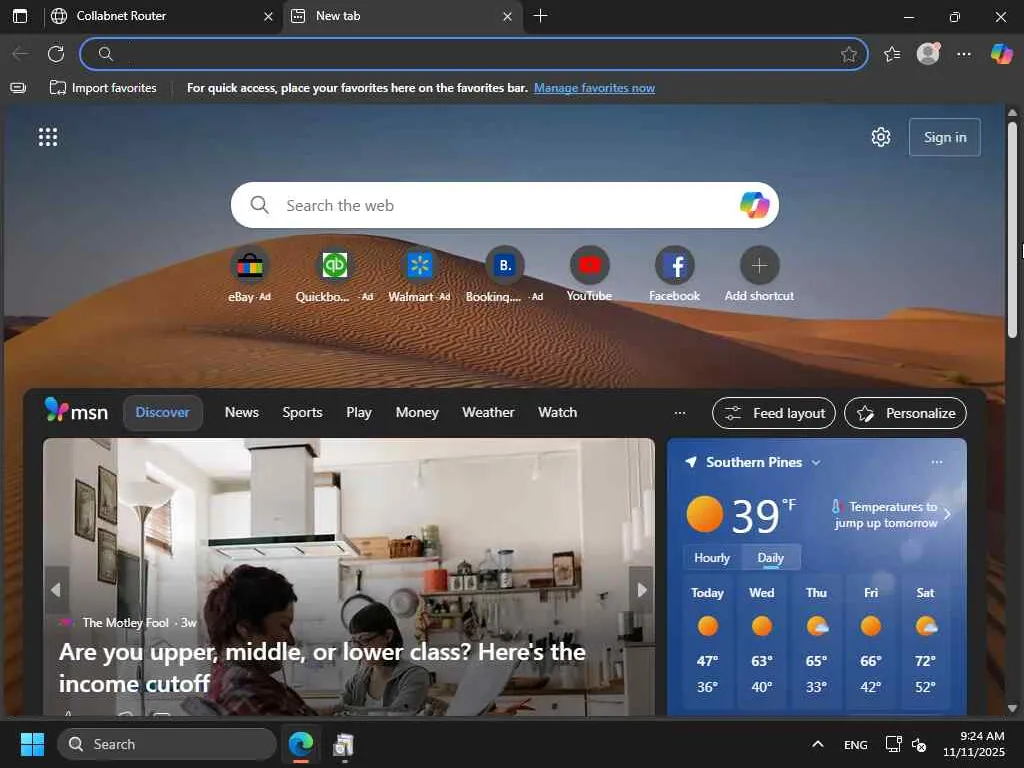1024x768 pixels.
Task: Open the tab actions menu icon
Action: 20,16
